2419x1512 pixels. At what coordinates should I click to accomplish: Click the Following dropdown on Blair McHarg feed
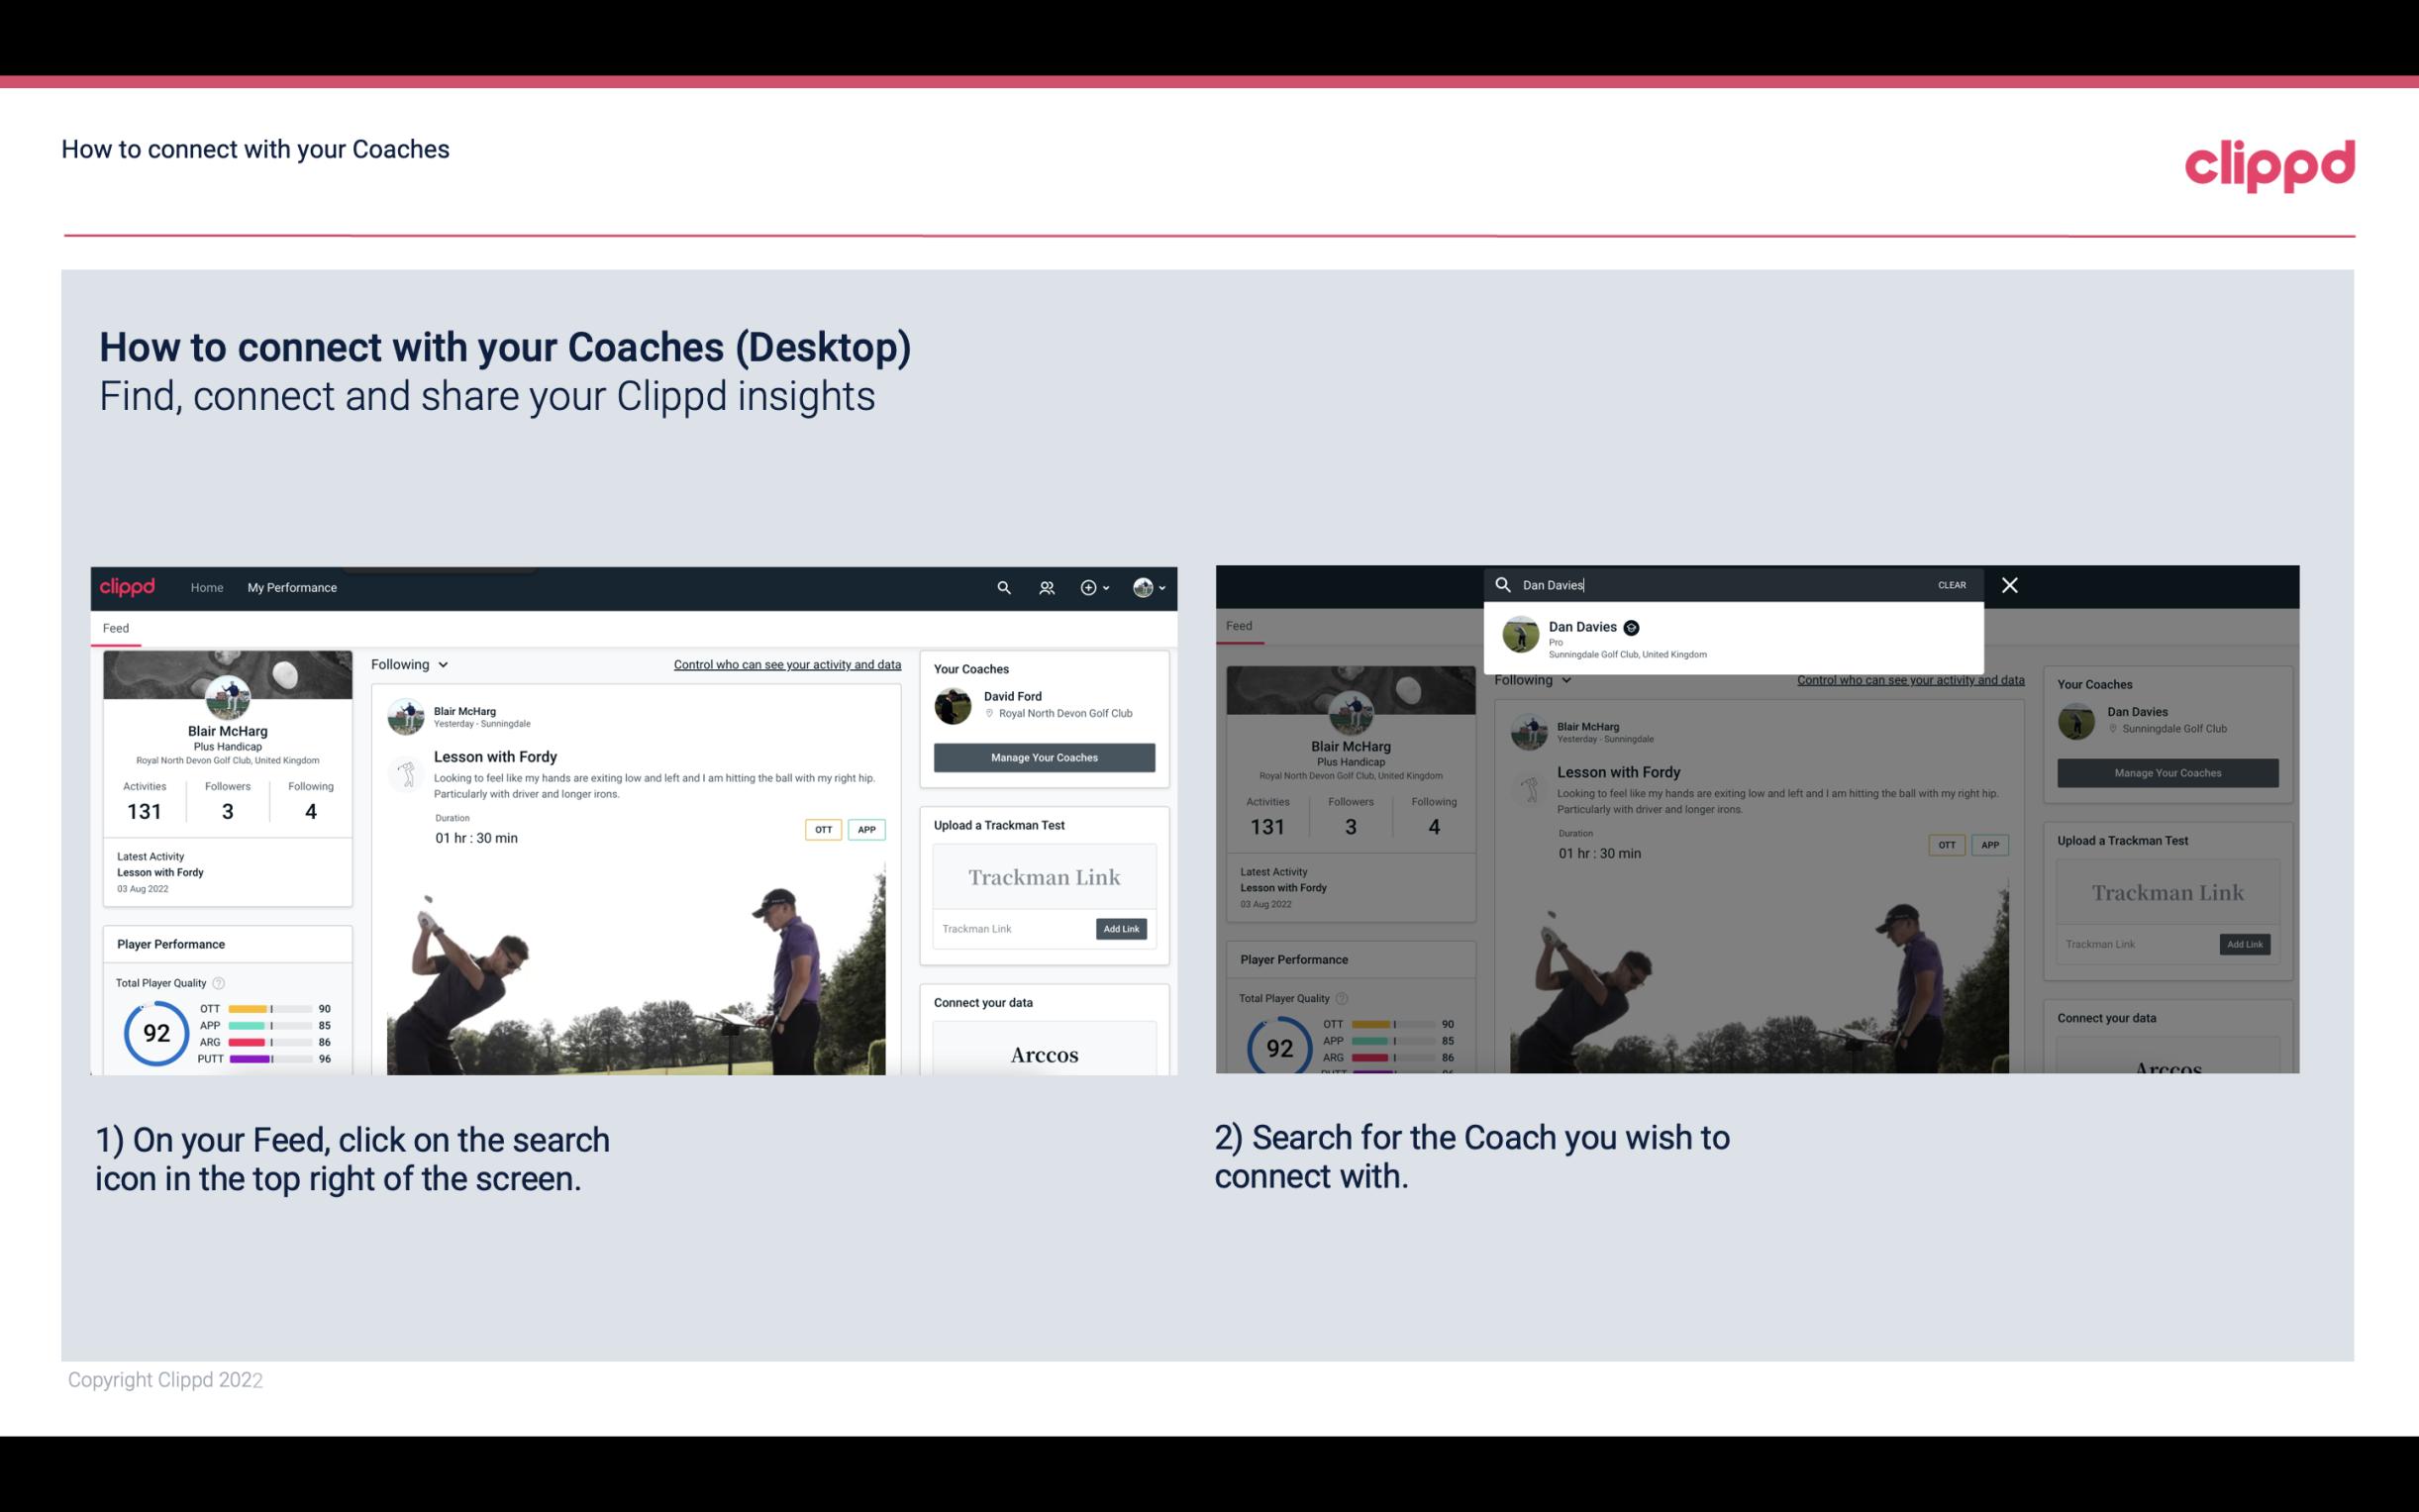409,663
